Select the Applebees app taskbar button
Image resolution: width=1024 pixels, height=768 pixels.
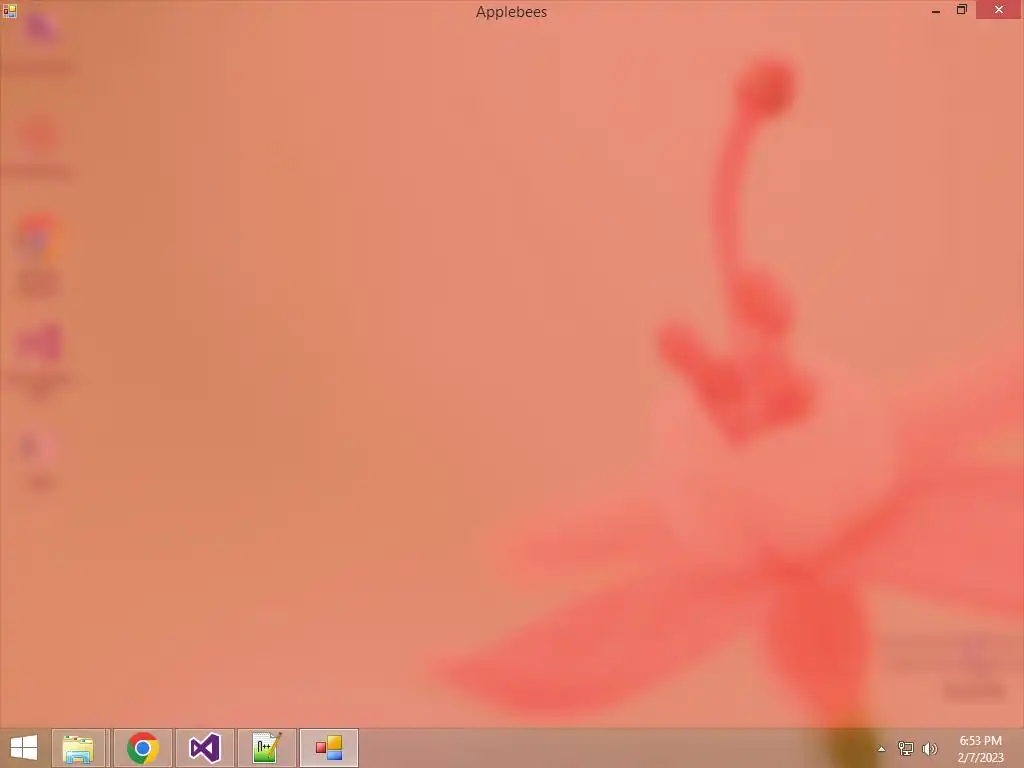click(328, 748)
